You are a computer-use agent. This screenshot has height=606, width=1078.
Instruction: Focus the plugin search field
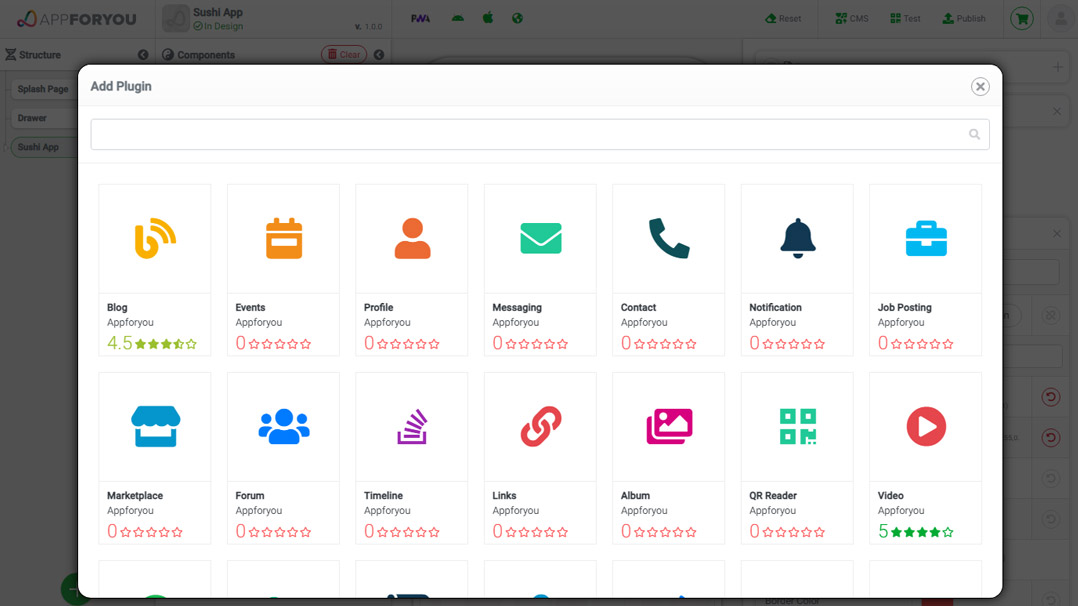click(540, 134)
